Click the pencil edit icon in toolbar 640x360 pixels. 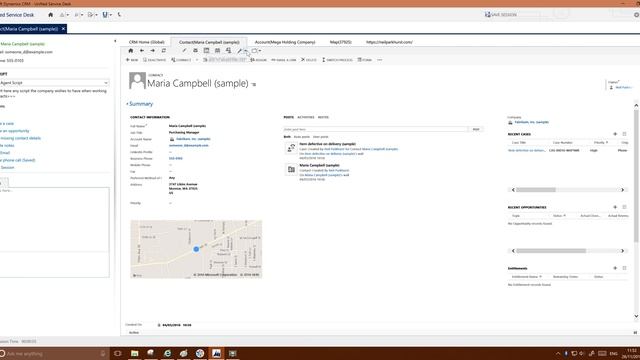tap(184, 51)
